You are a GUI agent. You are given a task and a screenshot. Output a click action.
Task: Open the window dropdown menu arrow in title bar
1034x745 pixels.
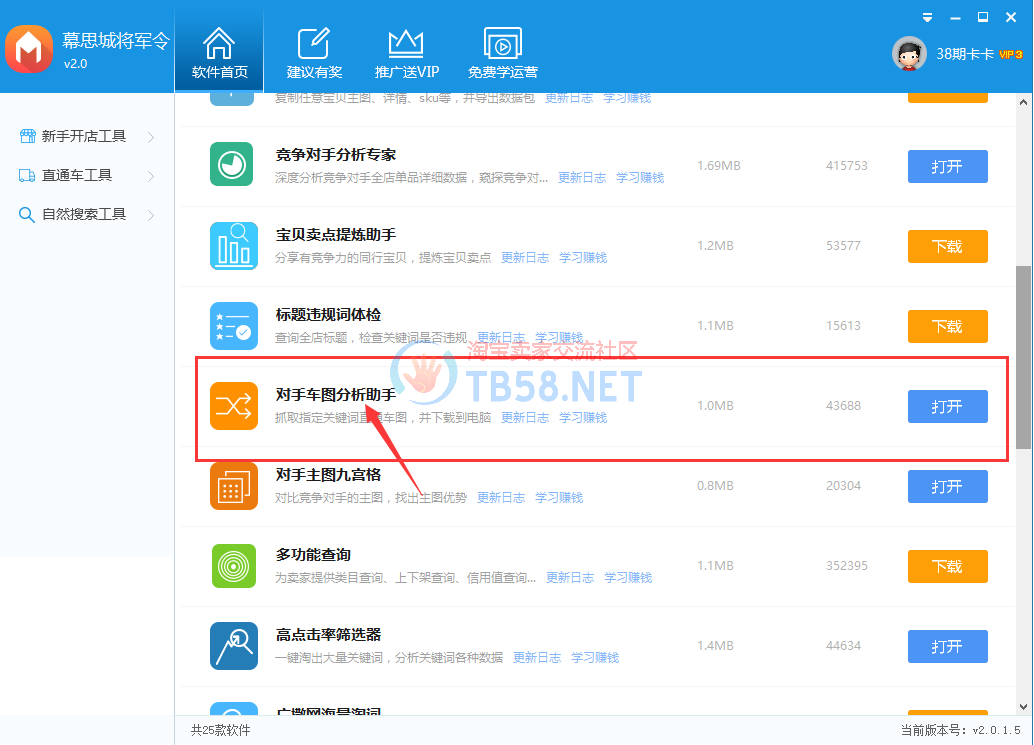pos(929,17)
